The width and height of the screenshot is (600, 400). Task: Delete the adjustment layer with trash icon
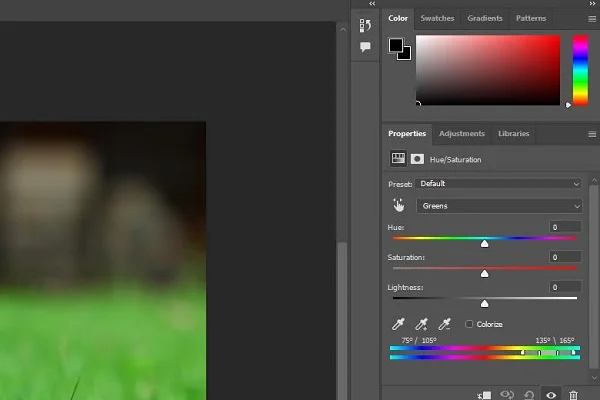[573, 394]
